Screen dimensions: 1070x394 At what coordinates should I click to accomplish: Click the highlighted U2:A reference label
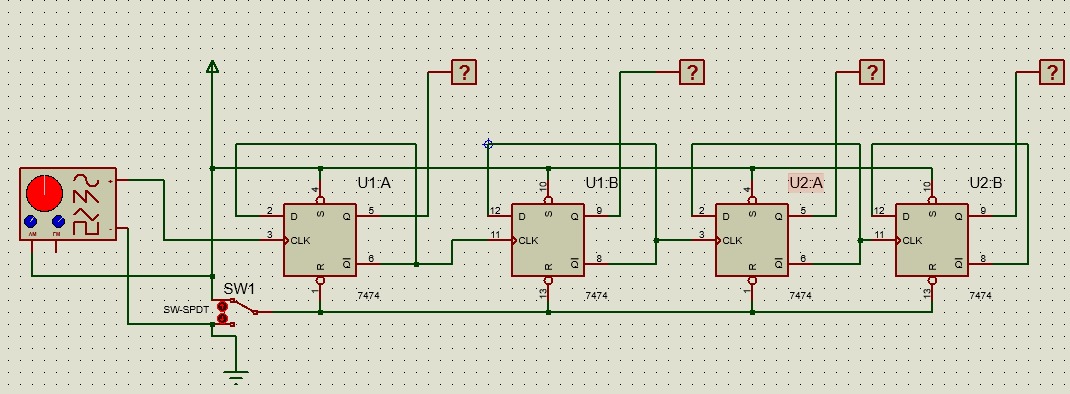(x=806, y=182)
